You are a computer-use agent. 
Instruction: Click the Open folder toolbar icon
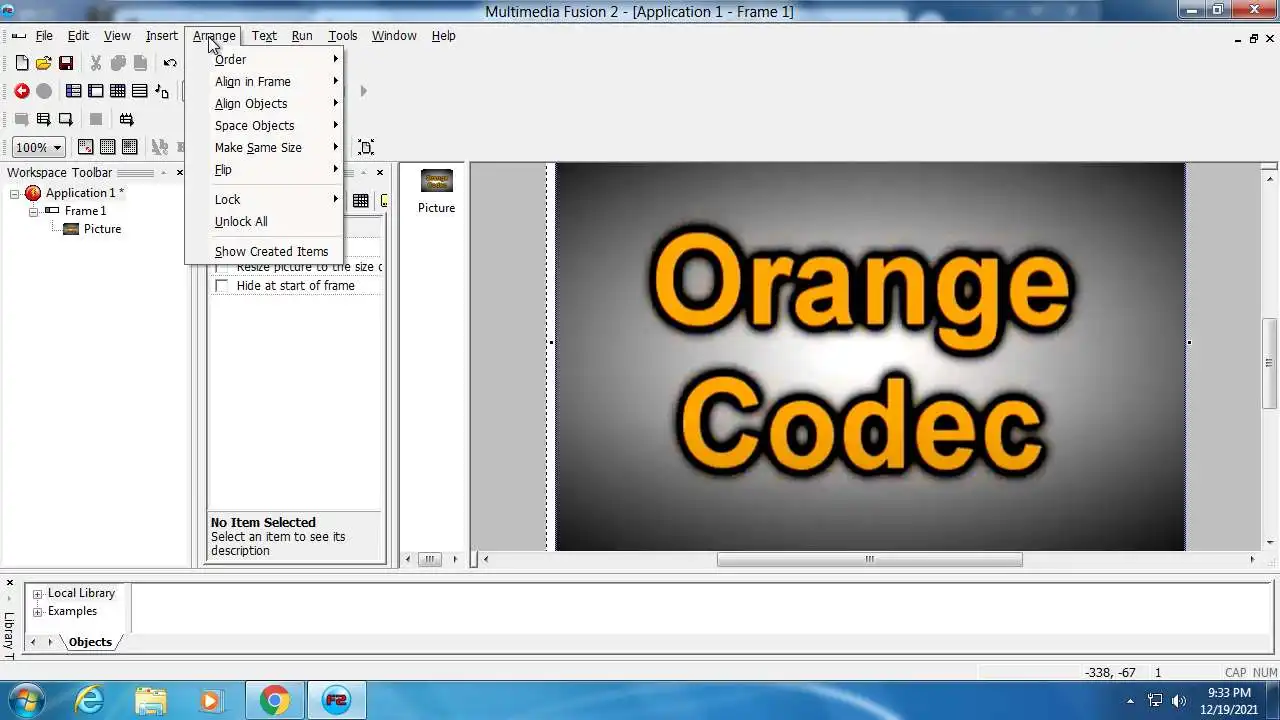(44, 63)
